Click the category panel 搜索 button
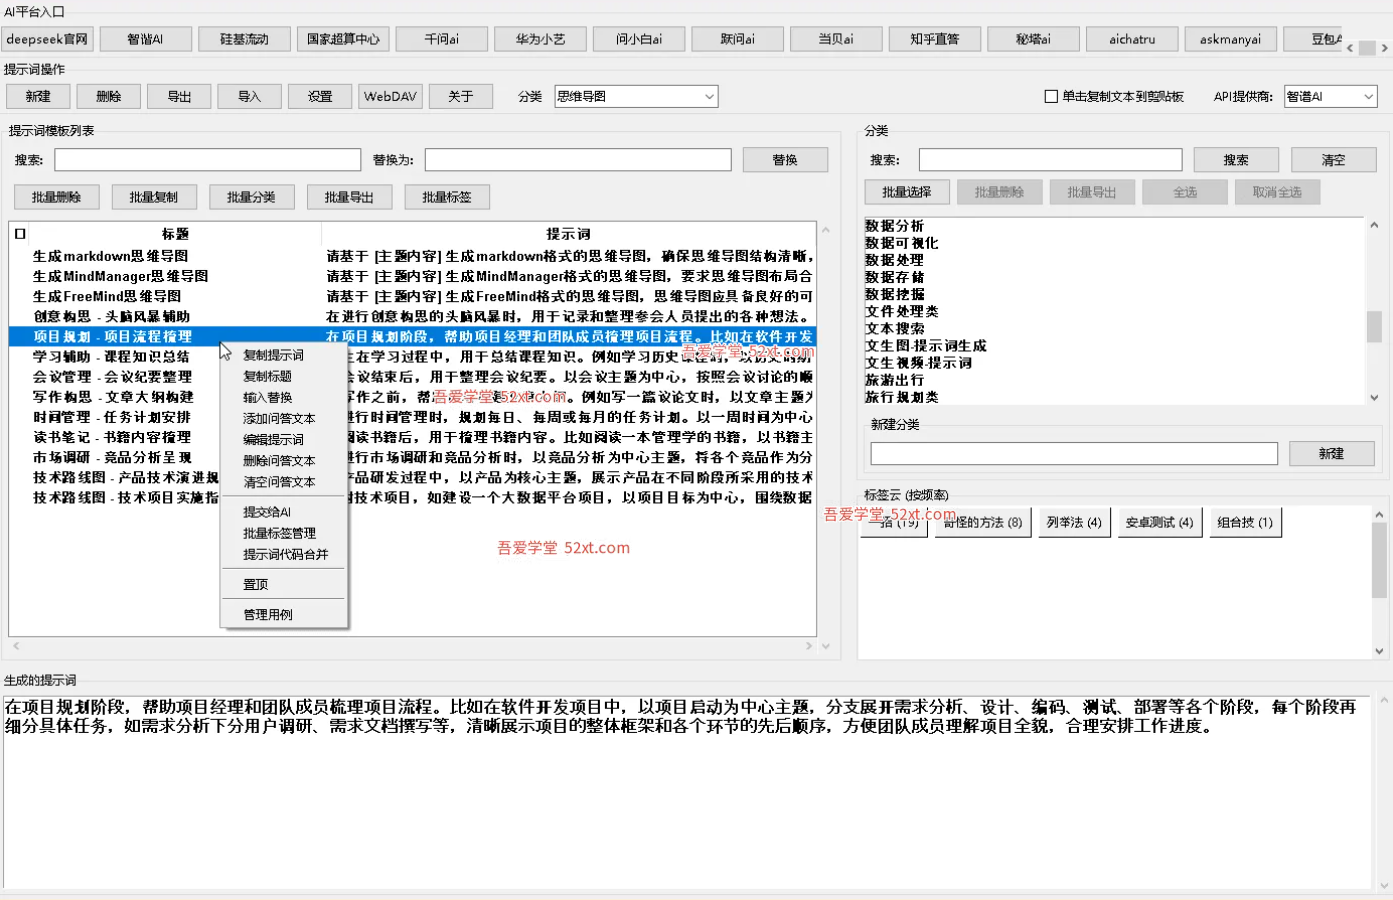This screenshot has height=900, width=1393. pos(1236,160)
